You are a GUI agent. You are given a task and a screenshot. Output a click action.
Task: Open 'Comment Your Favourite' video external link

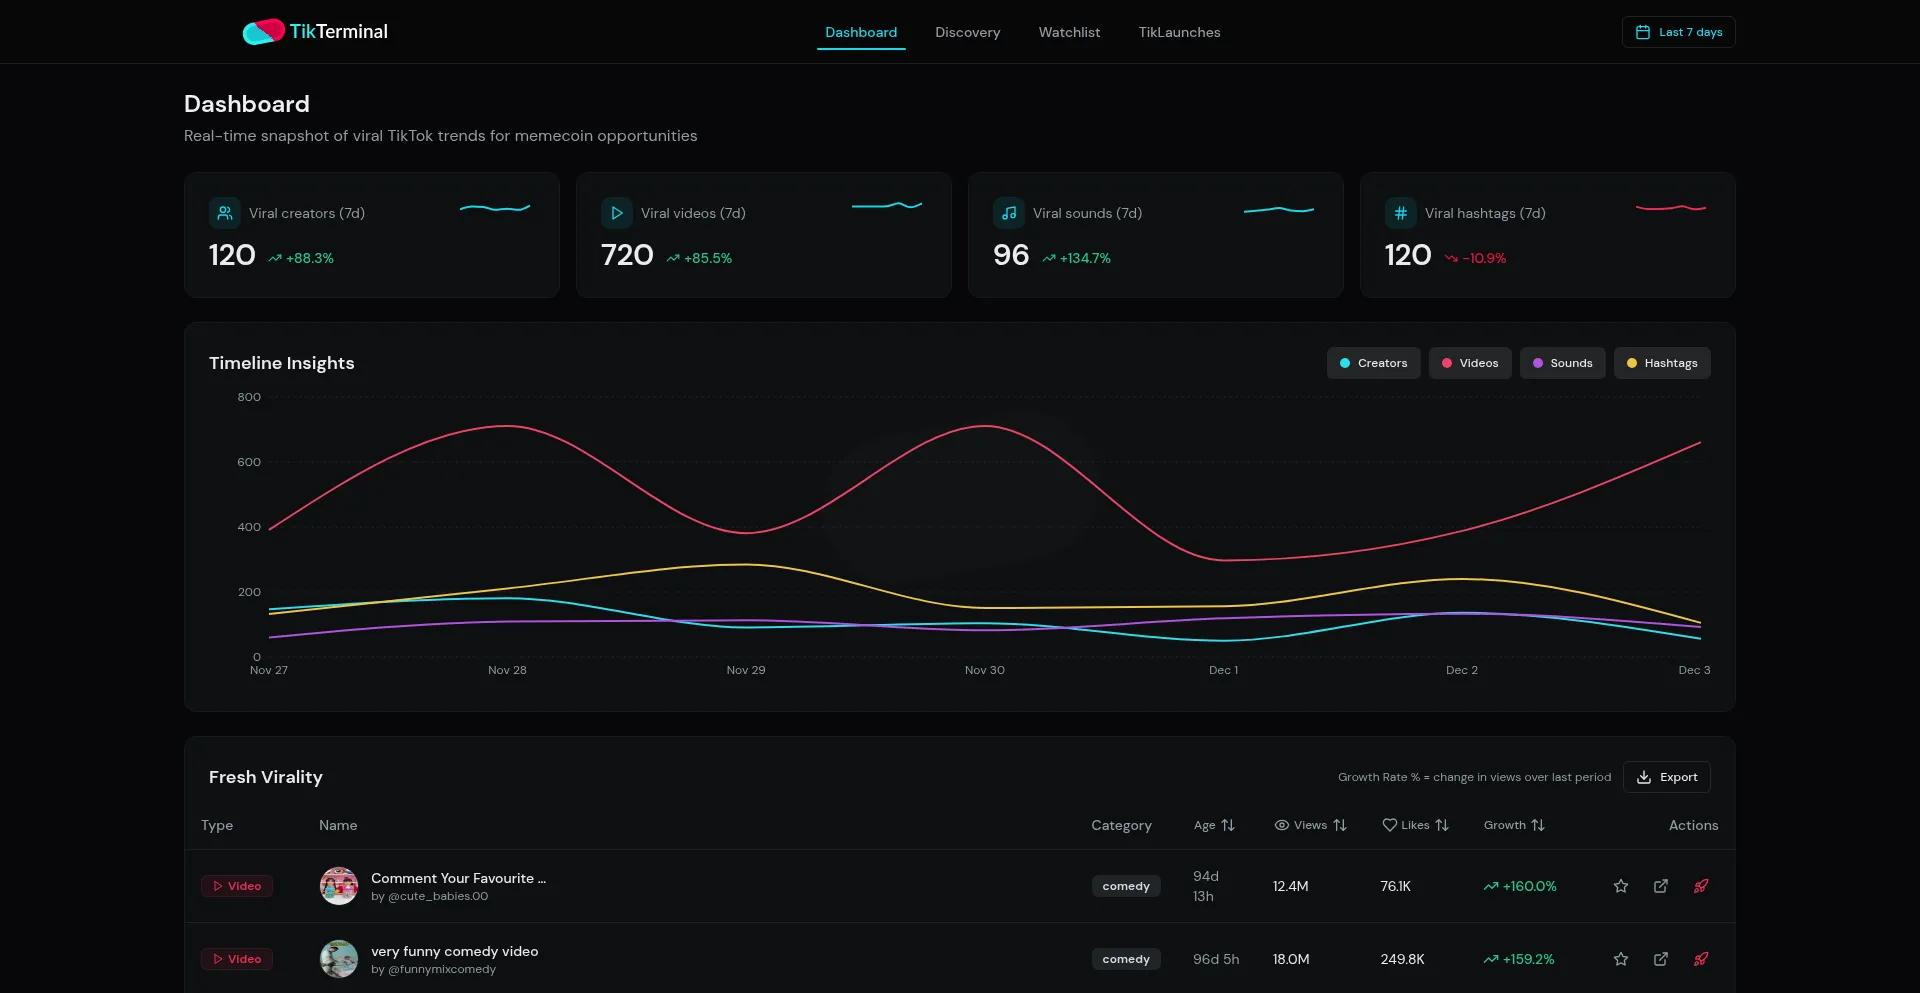(x=1661, y=886)
